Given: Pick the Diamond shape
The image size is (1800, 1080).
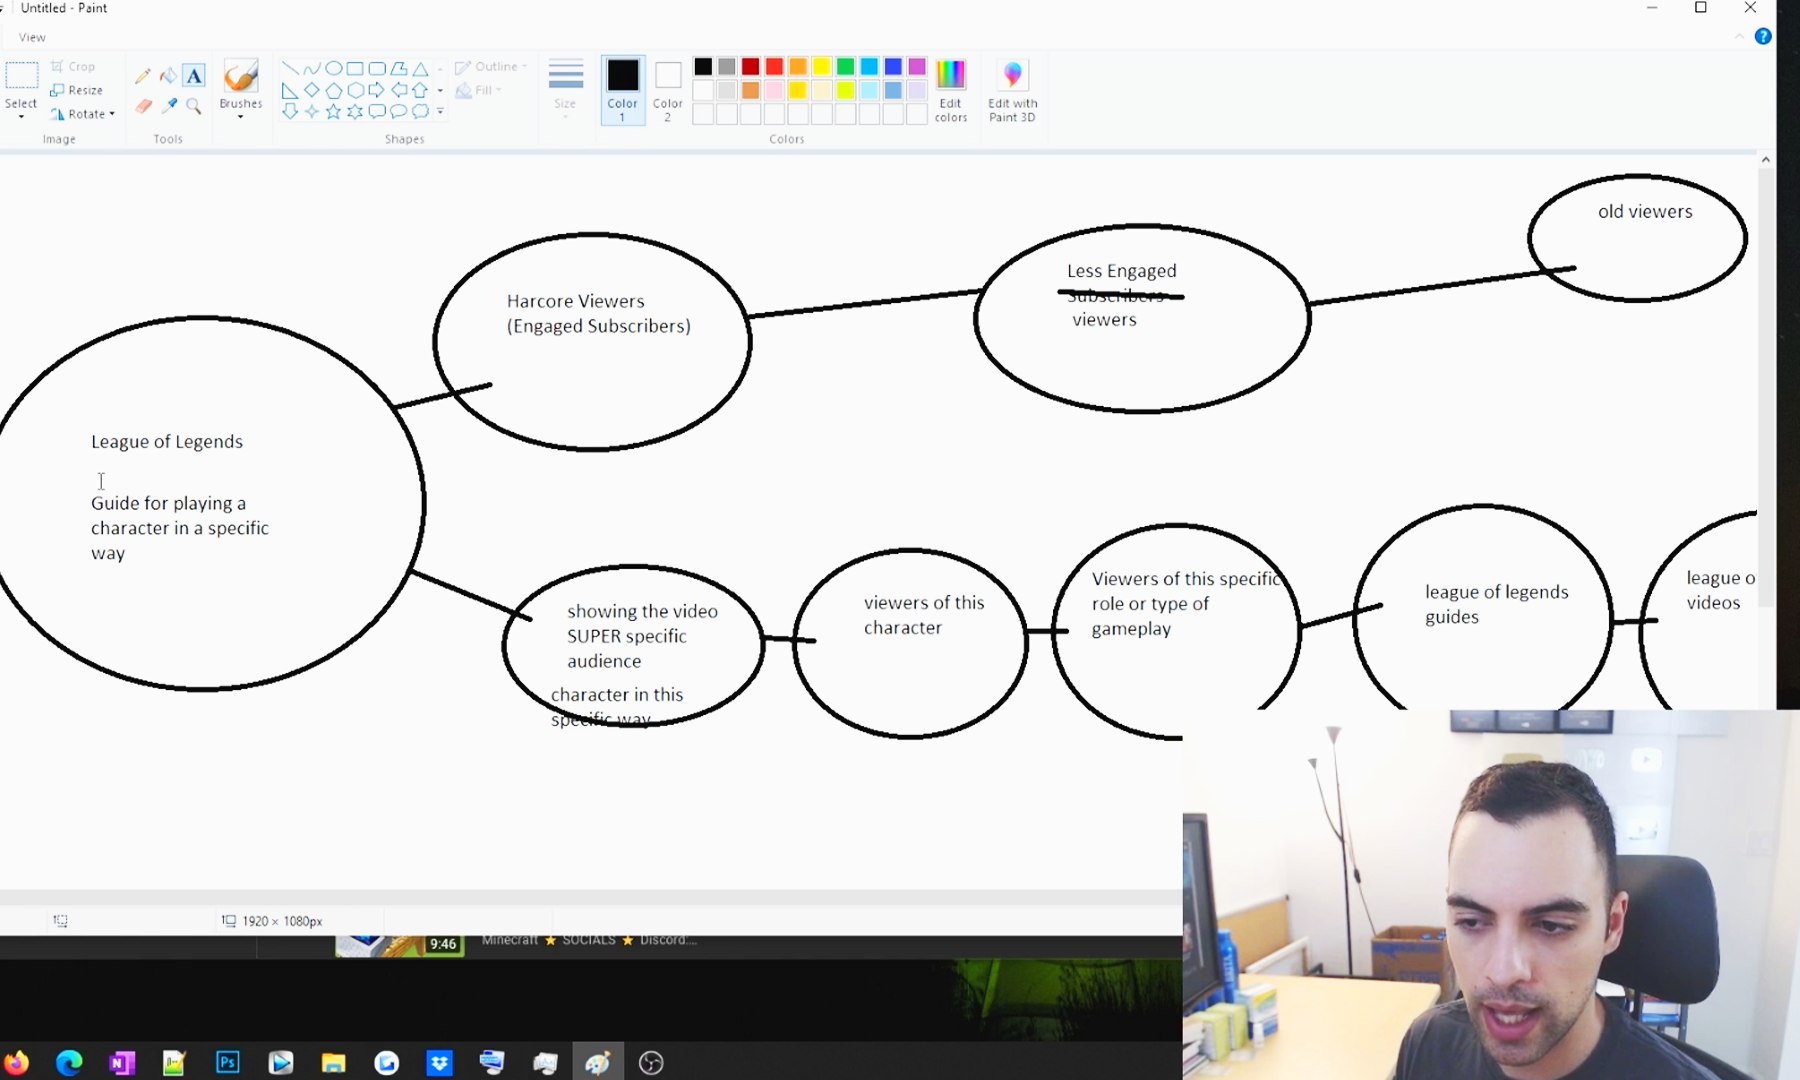Looking at the screenshot, I should pos(312,90).
